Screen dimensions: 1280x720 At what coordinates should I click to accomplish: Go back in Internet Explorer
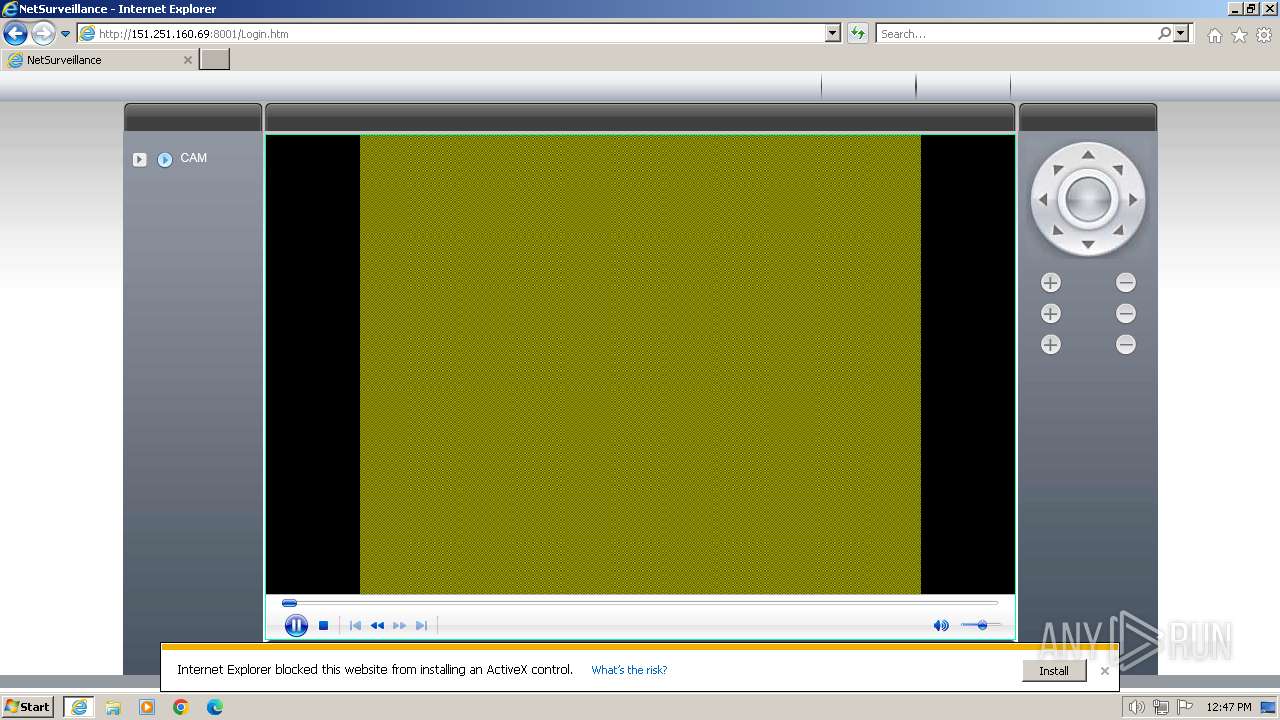15,33
